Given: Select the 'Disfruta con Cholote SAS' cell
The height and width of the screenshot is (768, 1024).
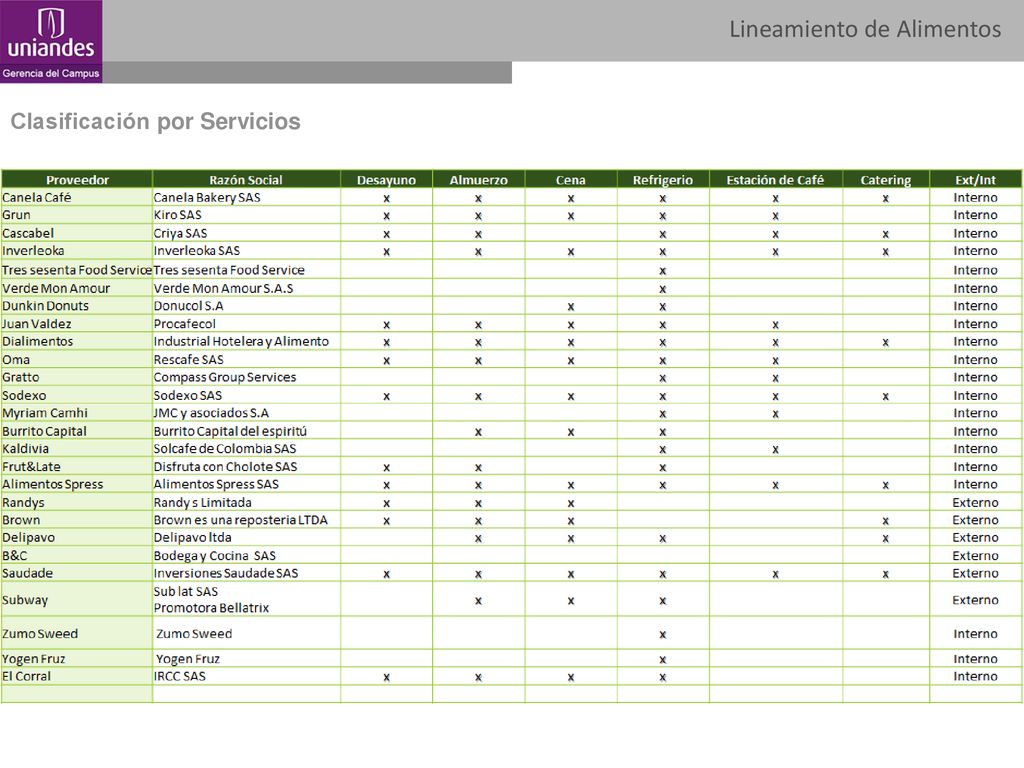Looking at the screenshot, I should click(x=246, y=467).
